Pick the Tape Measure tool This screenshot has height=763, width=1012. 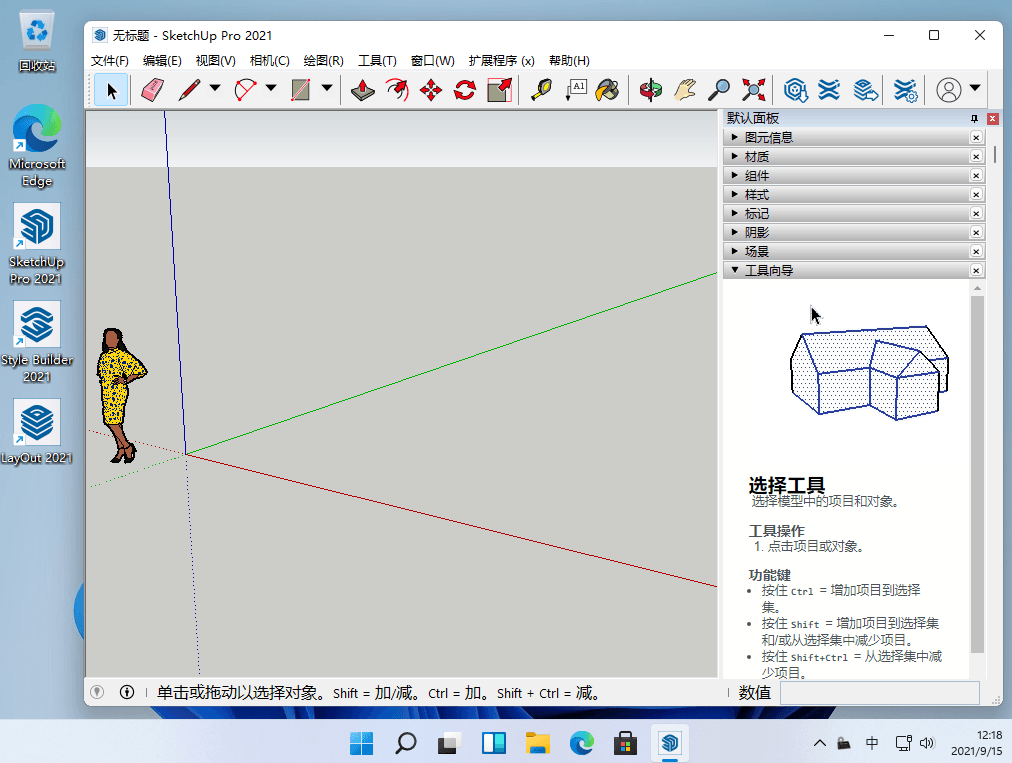click(x=541, y=90)
